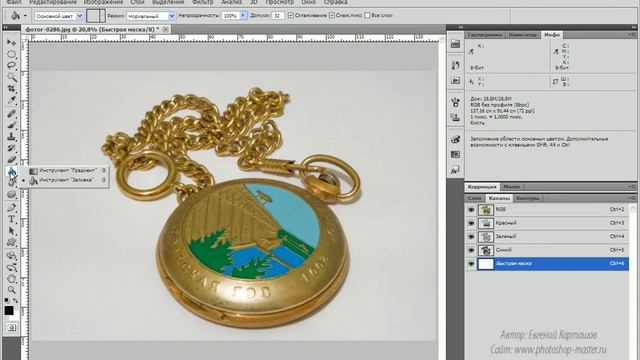The height and width of the screenshot is (360, 640).
Task: Click the Непрозрачность 100% field
Action: [230, 16]
